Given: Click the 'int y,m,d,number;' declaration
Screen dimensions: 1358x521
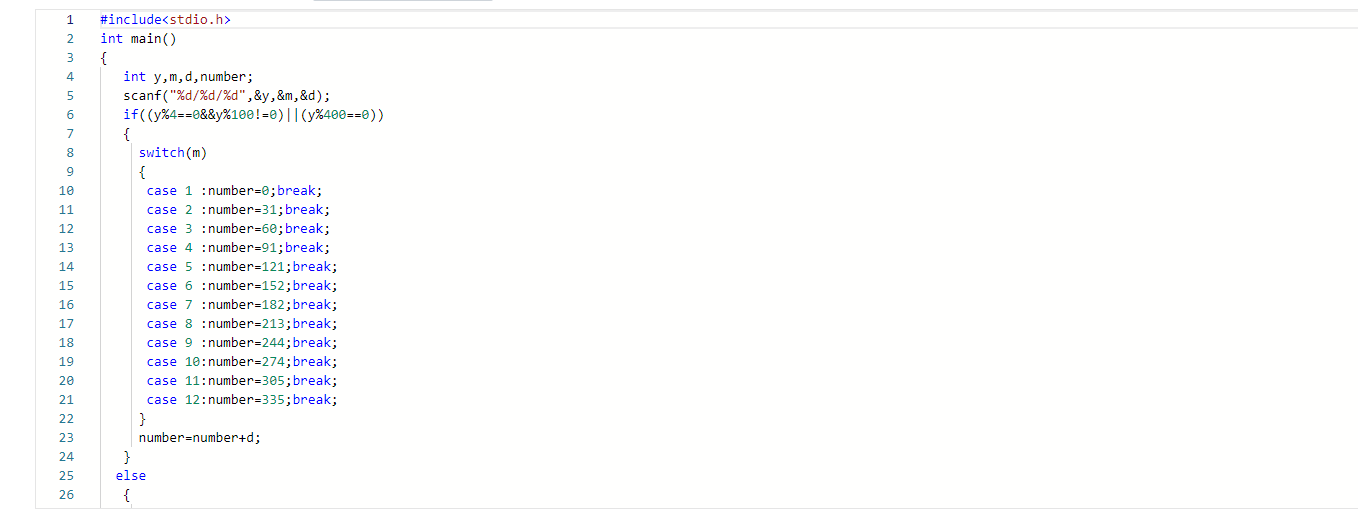Looking at the screenshot, I should click(x=189, y=76).
